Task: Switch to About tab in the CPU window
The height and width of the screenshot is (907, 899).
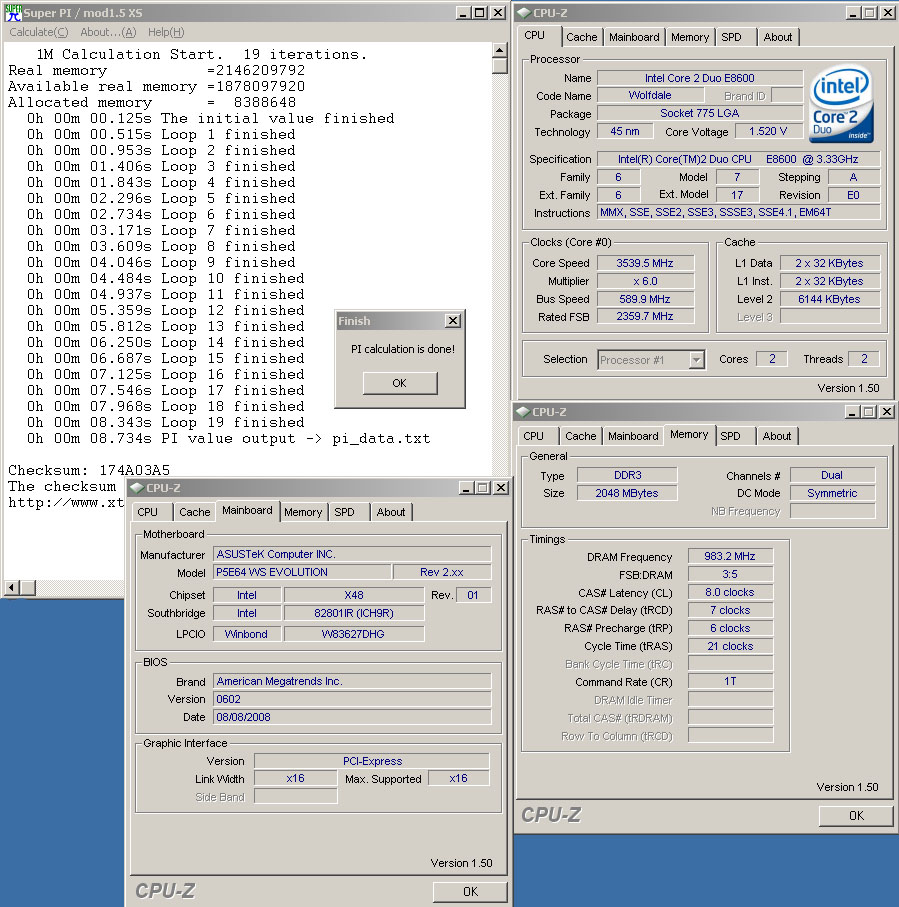Action: tap(778, 37)
